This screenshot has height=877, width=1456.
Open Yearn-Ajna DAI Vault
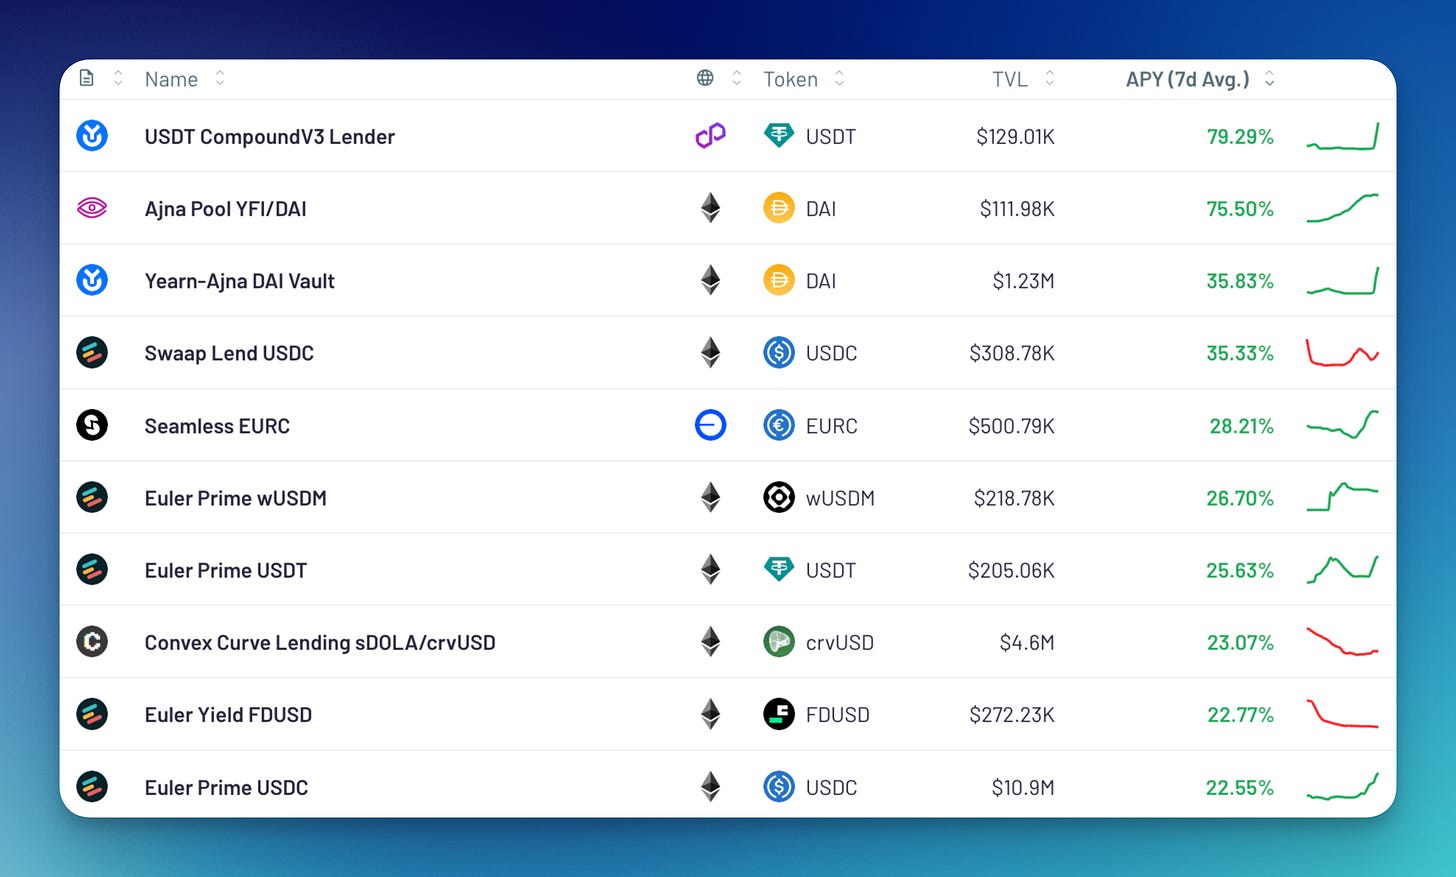pos(240,281)
